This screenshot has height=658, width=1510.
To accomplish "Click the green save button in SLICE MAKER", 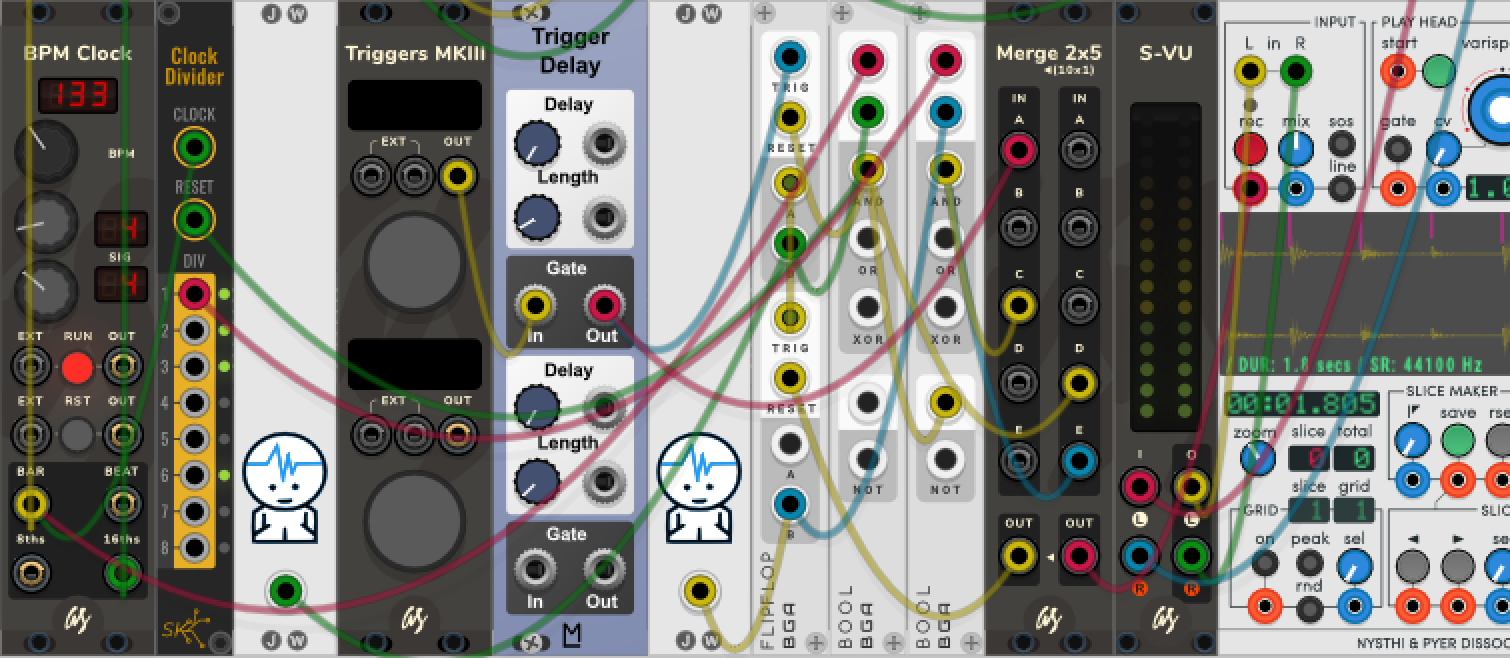I will pos(1458,439).
